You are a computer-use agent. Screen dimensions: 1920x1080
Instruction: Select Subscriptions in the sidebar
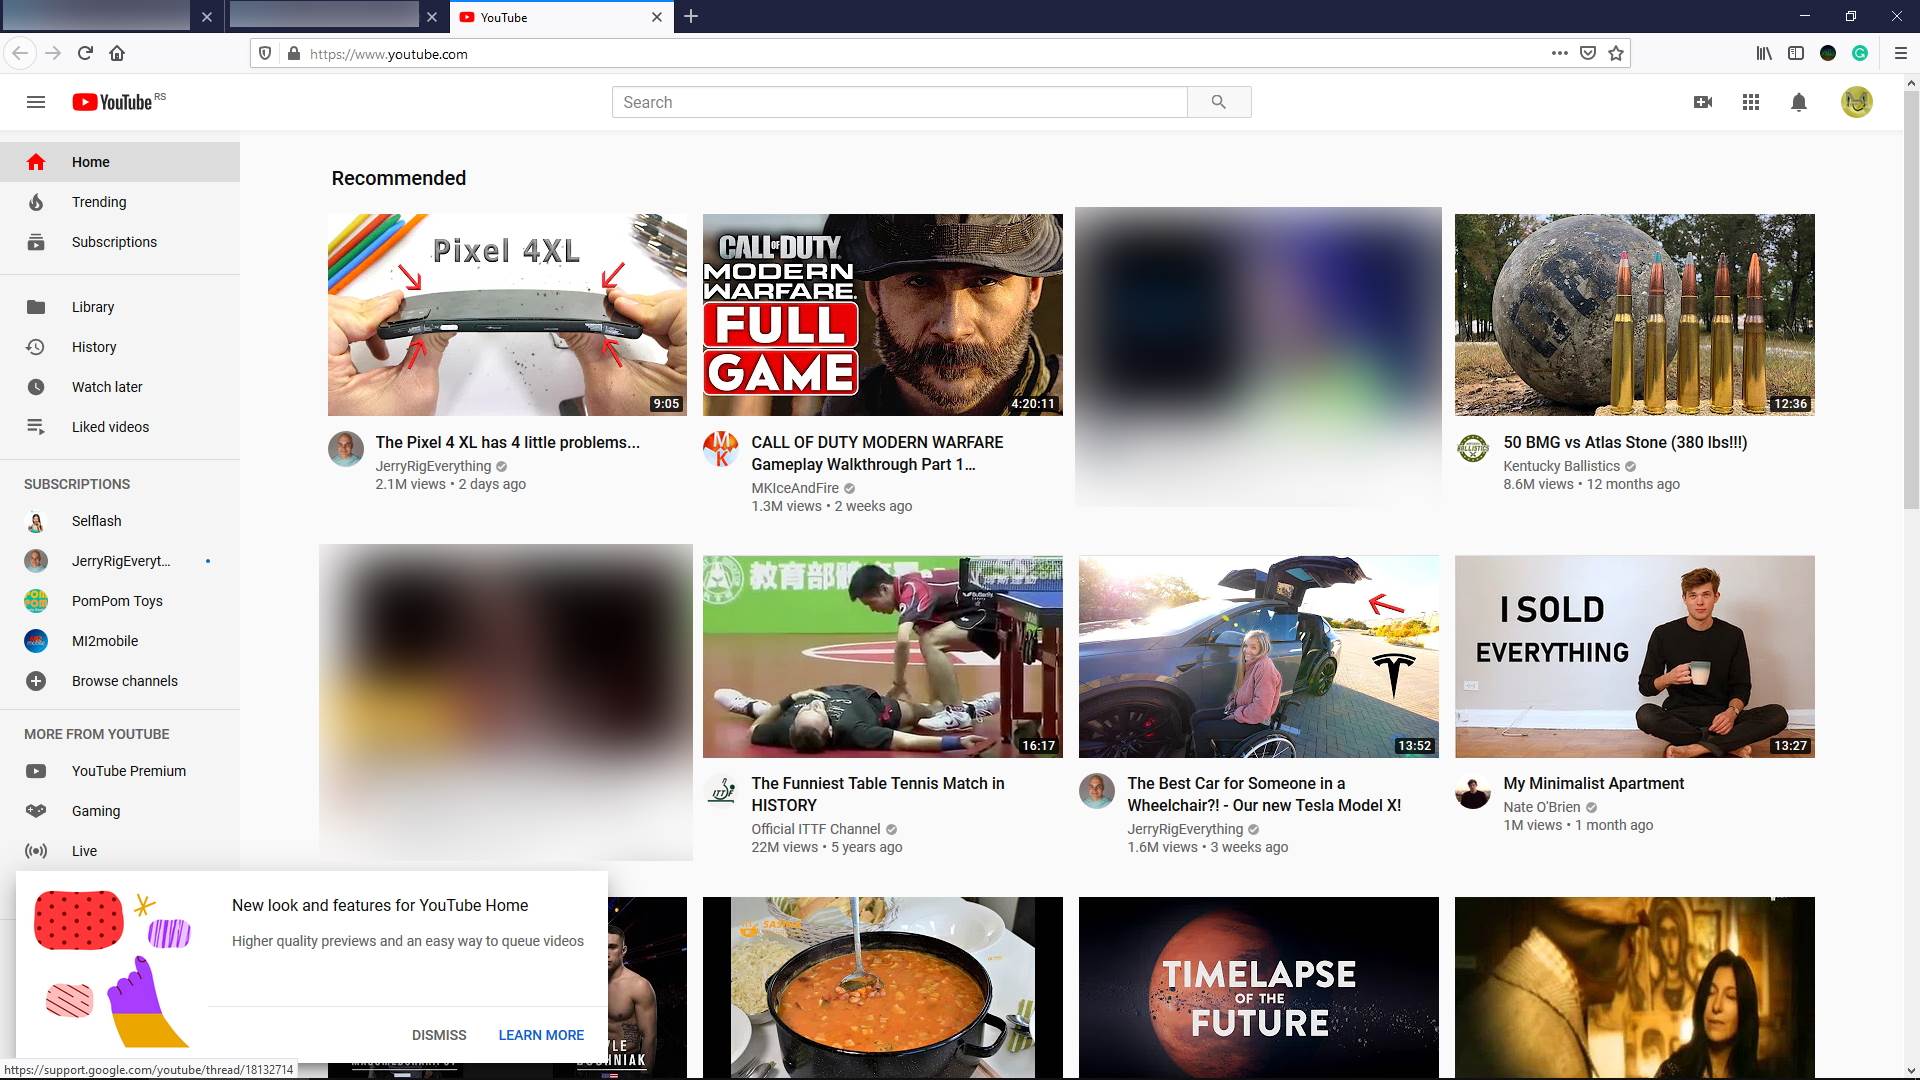tap(113, 242)
